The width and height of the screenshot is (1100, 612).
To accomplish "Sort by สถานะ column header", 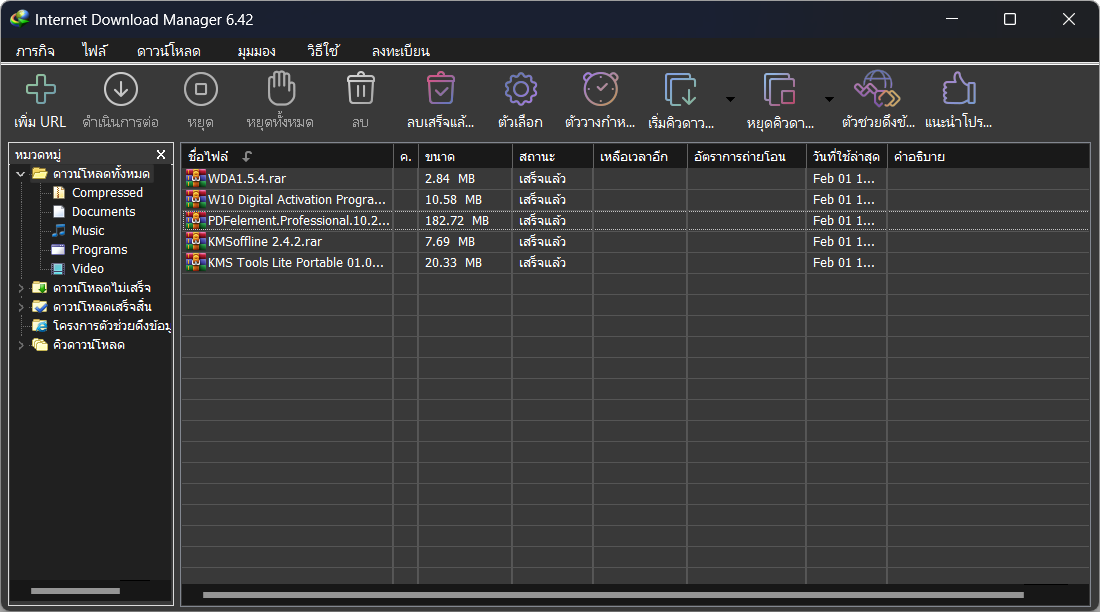I will coord(553,157).
